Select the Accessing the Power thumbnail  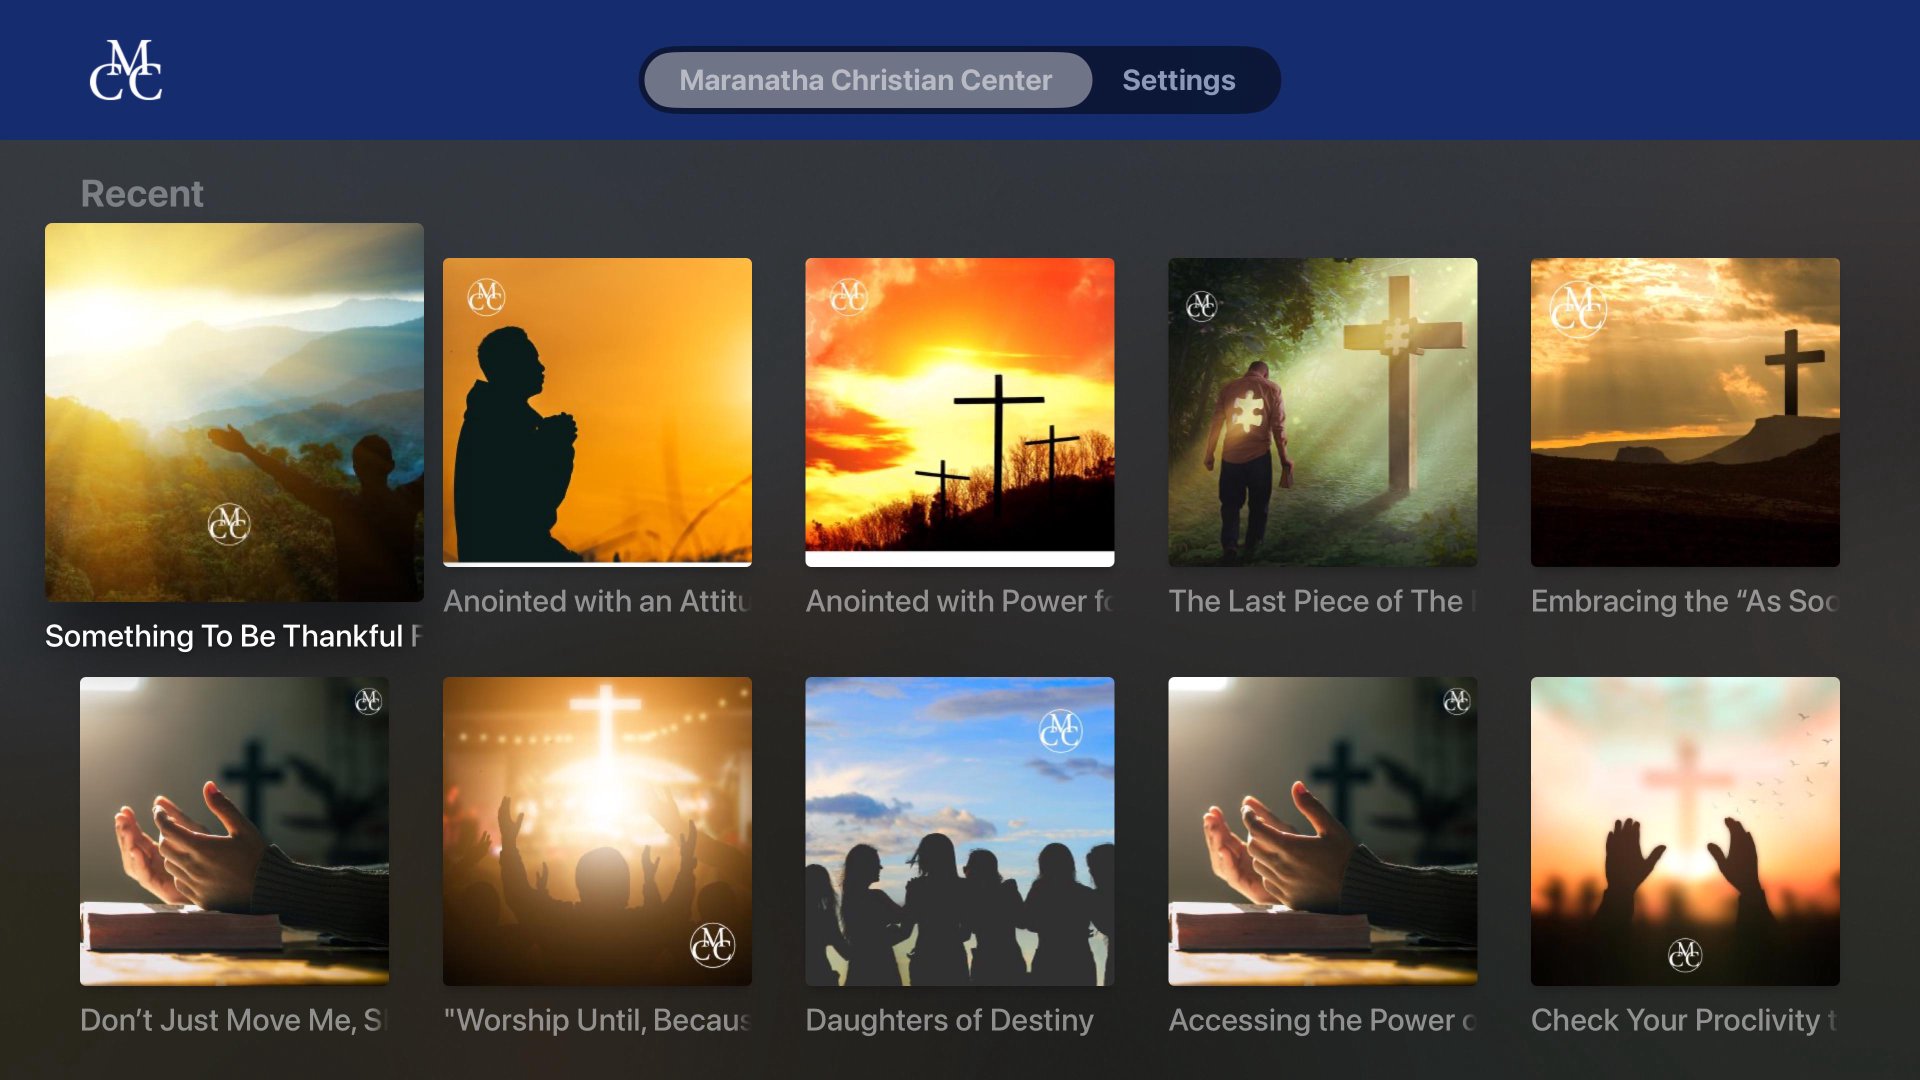pos(1323,831)
